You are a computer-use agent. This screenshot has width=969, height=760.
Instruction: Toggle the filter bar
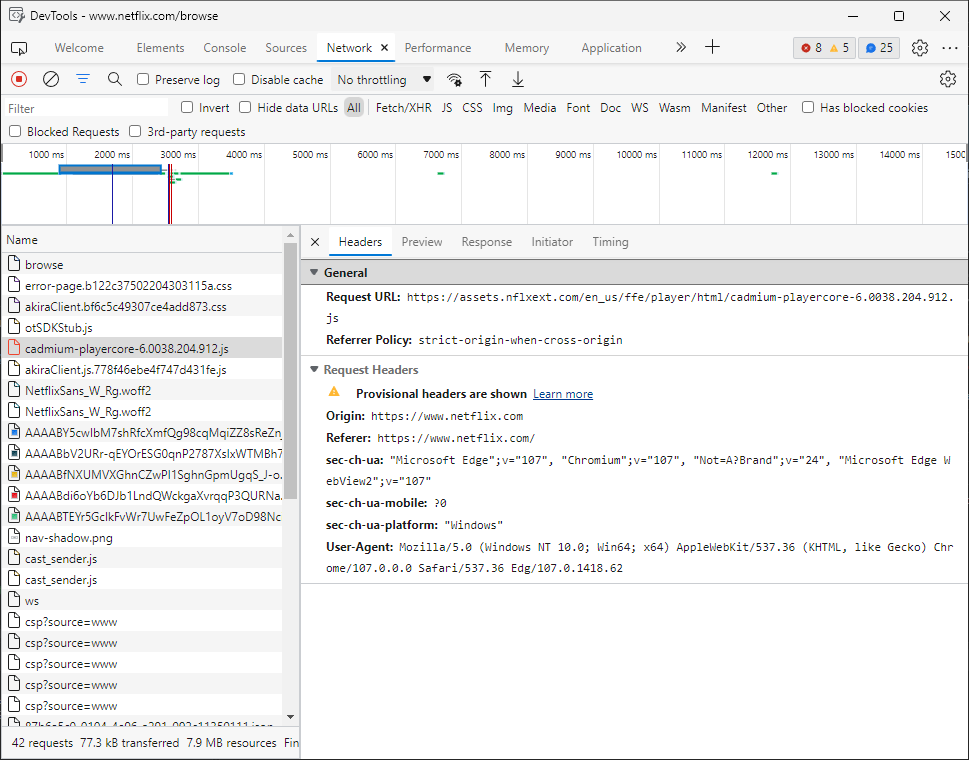tap(82, 79)
